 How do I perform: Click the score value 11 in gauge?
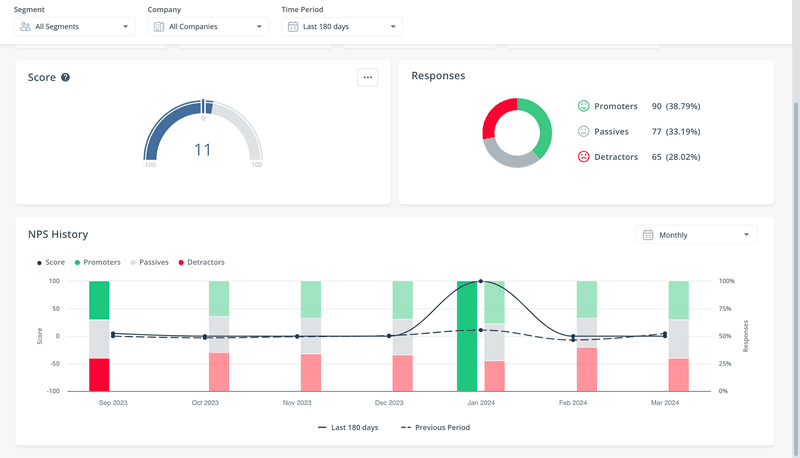203,149
